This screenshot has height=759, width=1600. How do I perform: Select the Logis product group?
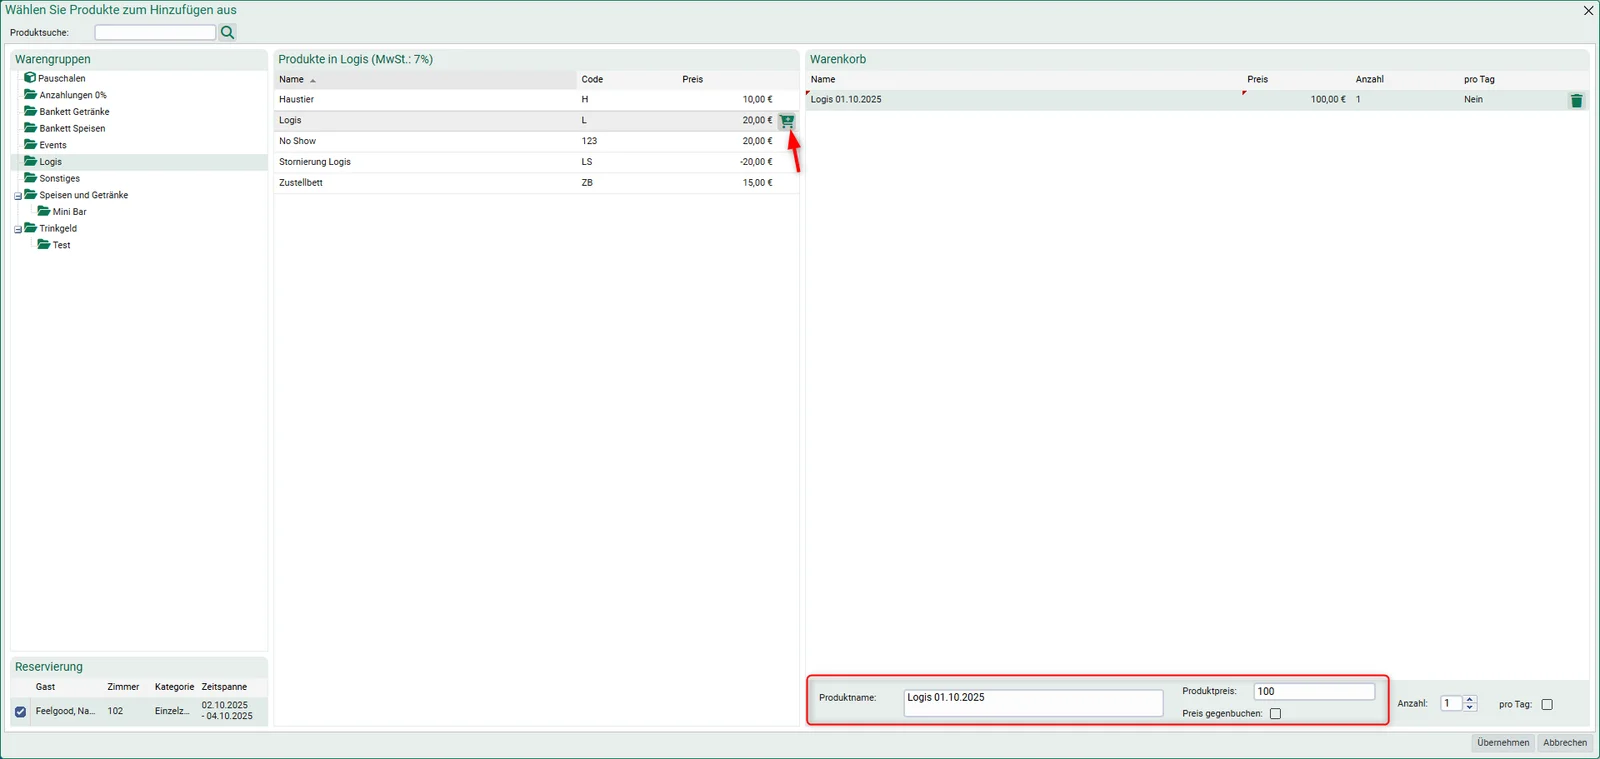pos(139,162)
